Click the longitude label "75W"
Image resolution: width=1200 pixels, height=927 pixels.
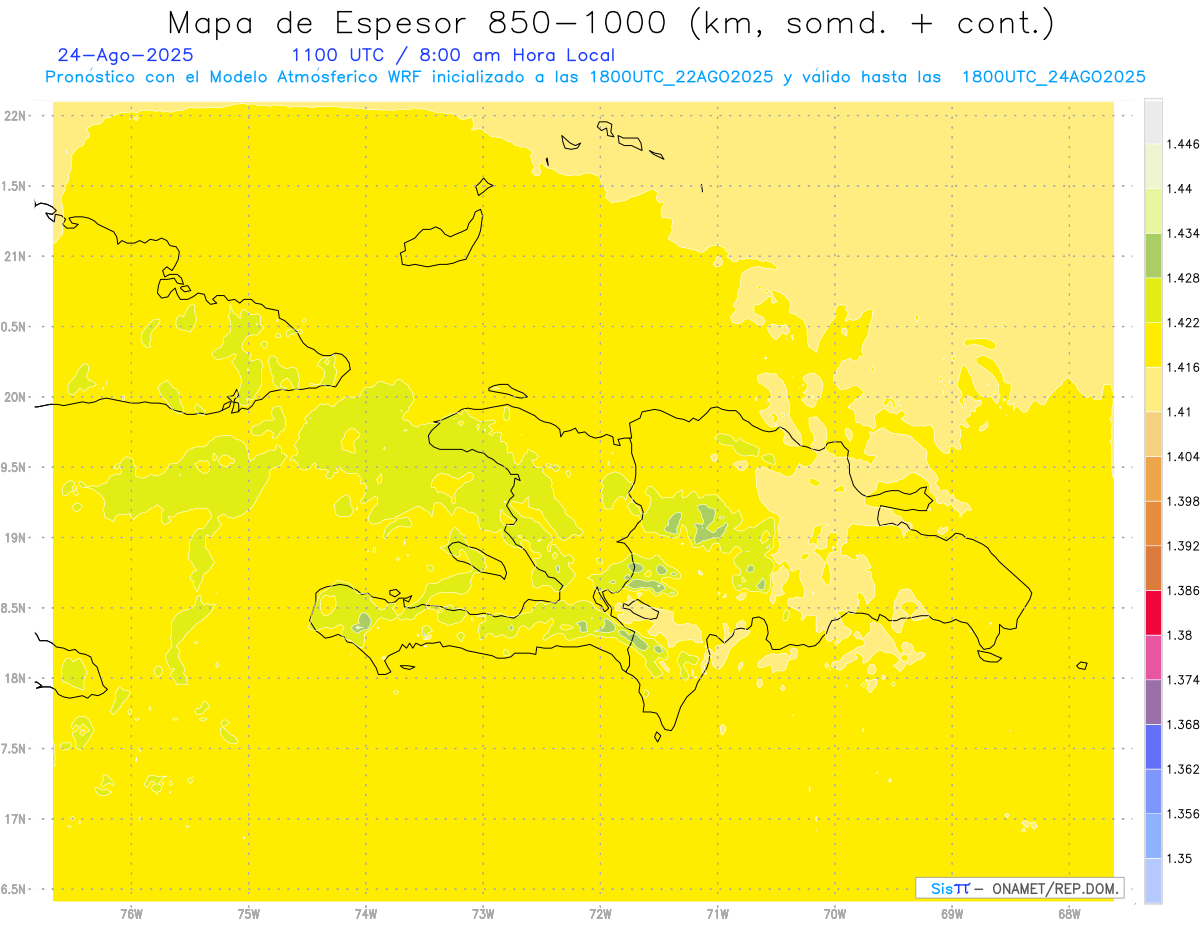[x=248, y=914]
